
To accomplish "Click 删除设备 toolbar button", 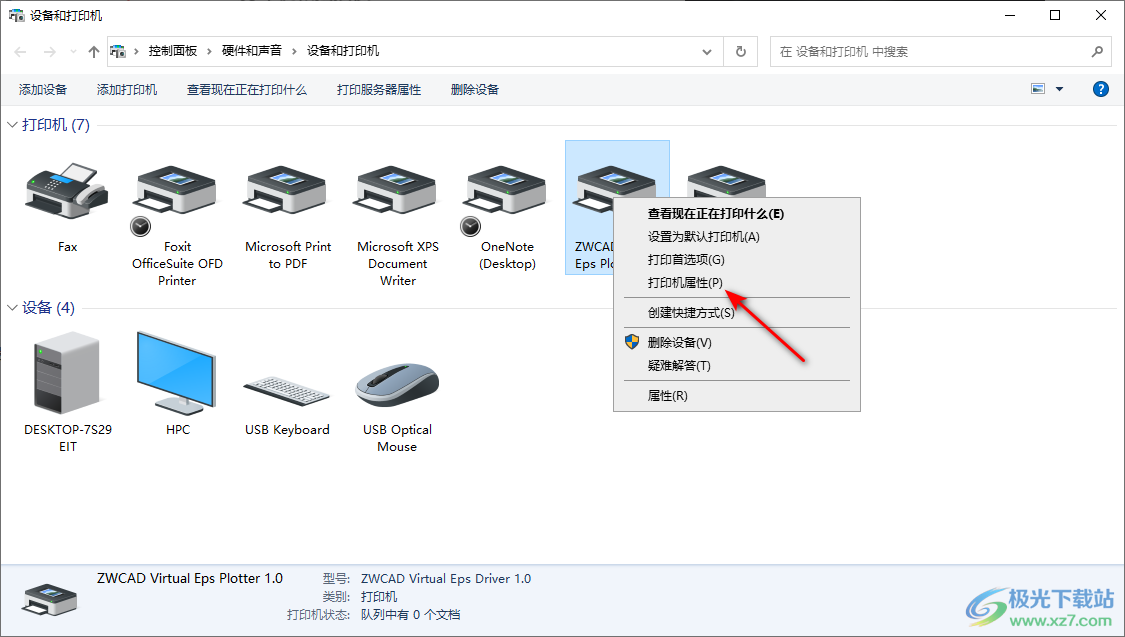I will [x=475, y=90].
